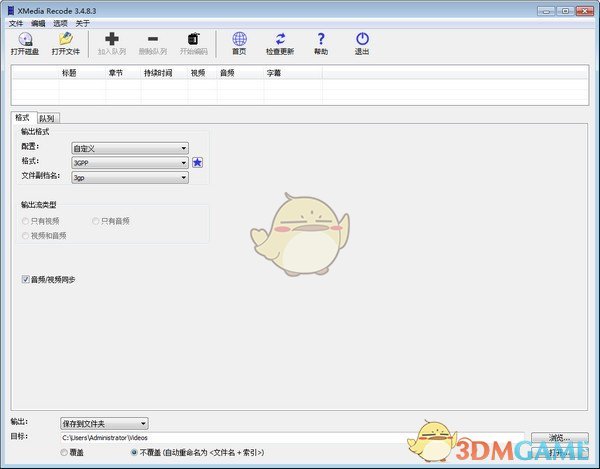Viewport: 600px width, 469px height.
Task: Start encoding with 开始编码 icon
Action: (194, 44)
